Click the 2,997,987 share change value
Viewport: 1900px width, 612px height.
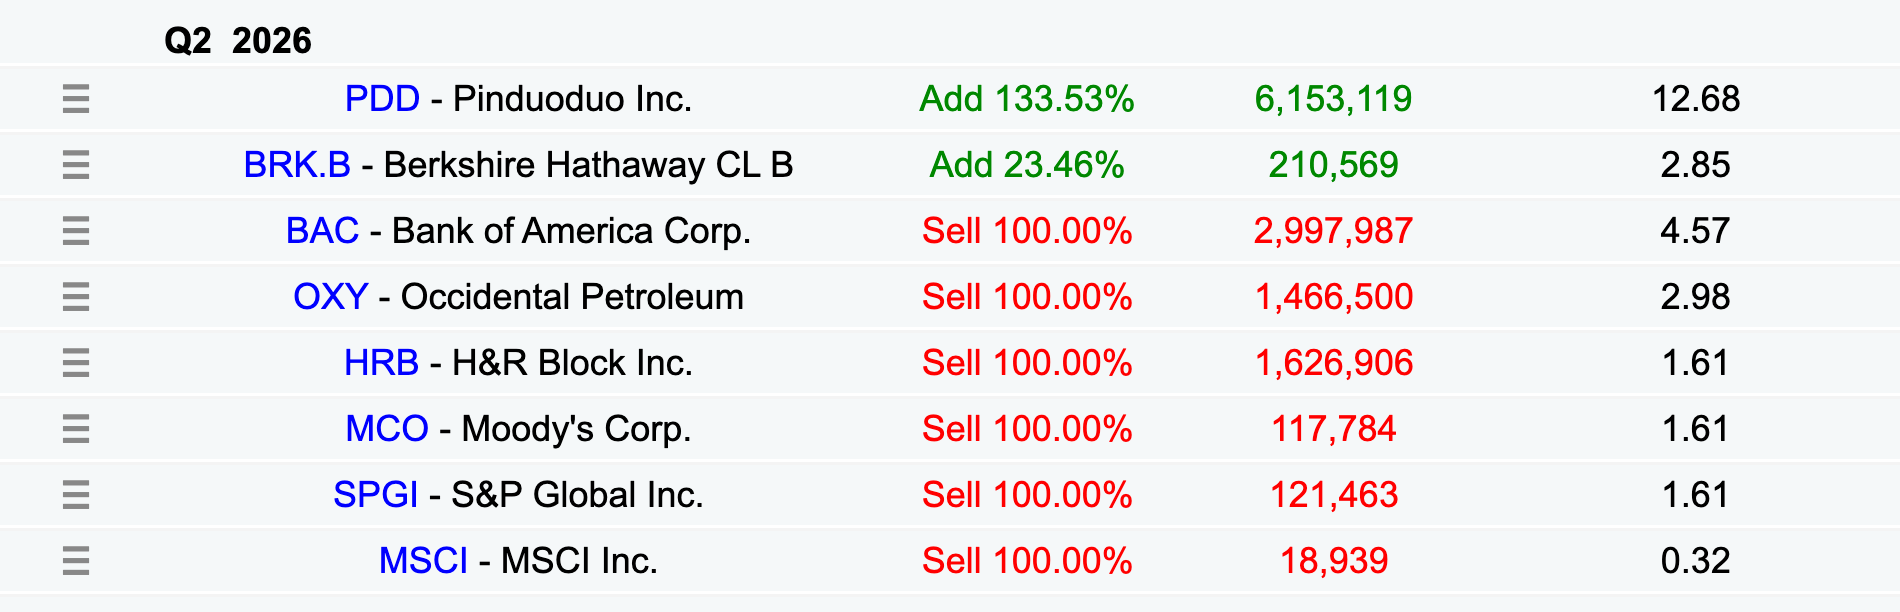tap(1333, 231)
